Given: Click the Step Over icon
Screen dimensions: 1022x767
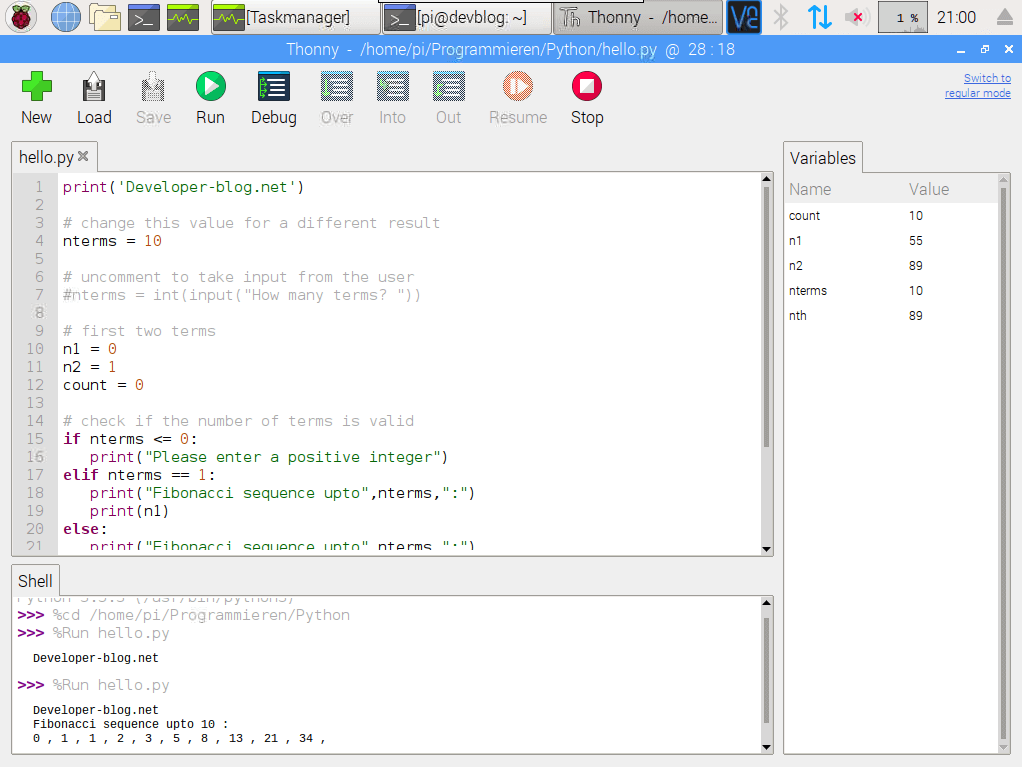Looking at the screenshot, I should tap(337, 88).
